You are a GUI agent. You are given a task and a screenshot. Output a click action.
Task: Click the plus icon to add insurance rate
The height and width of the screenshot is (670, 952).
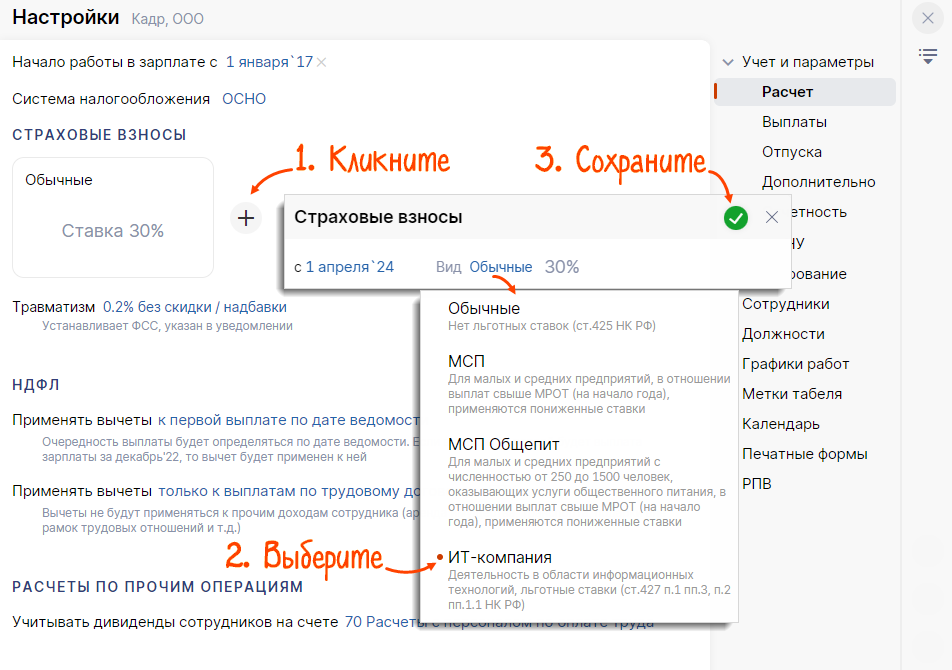coord(246,217)
